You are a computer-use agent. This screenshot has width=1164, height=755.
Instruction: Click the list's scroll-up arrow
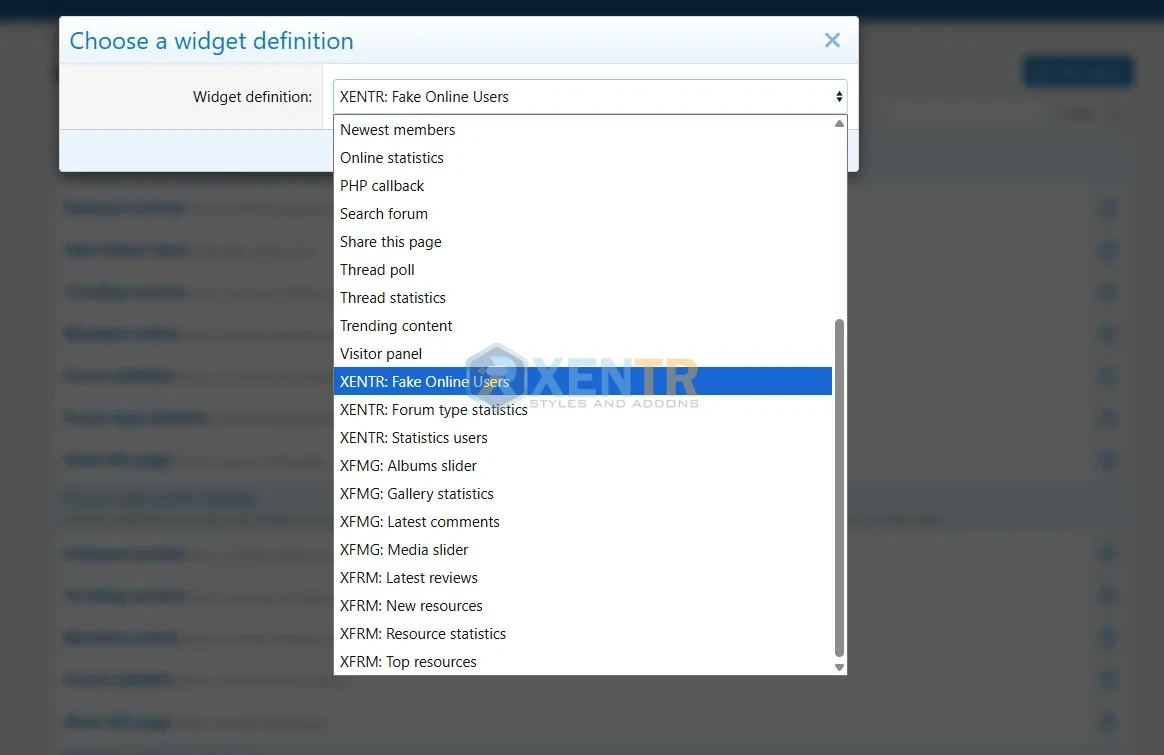click(x=839, y=123)
